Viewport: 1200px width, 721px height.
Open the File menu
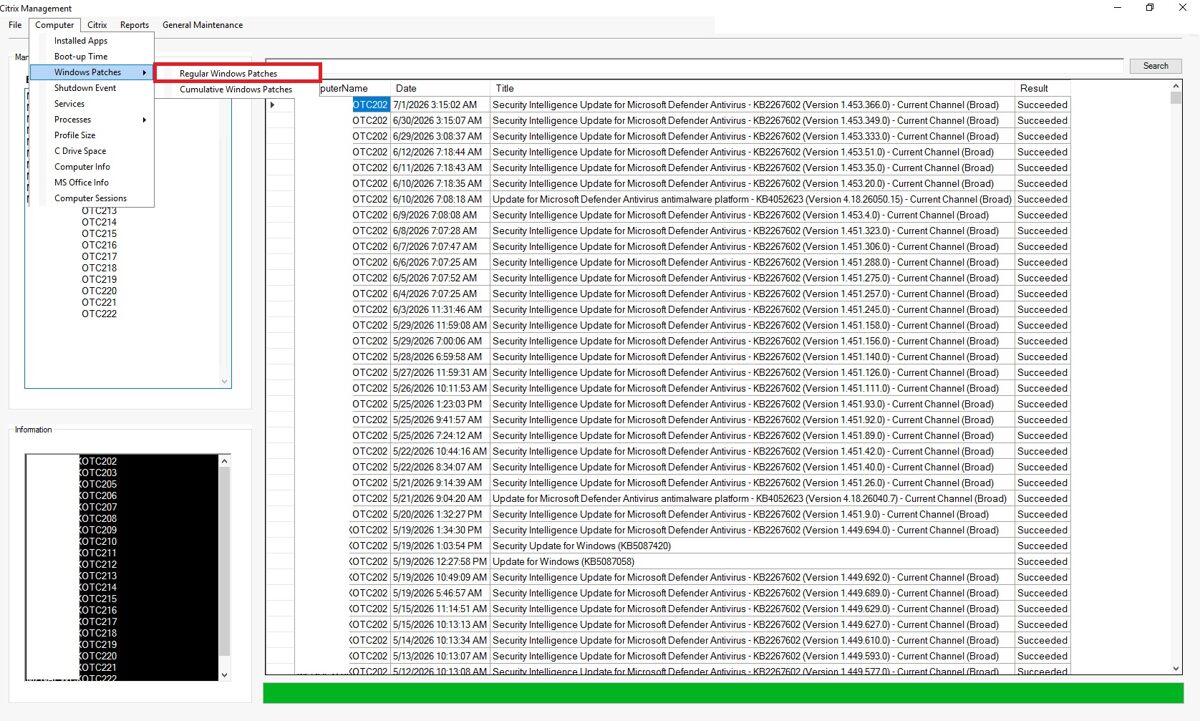[15, 25]
